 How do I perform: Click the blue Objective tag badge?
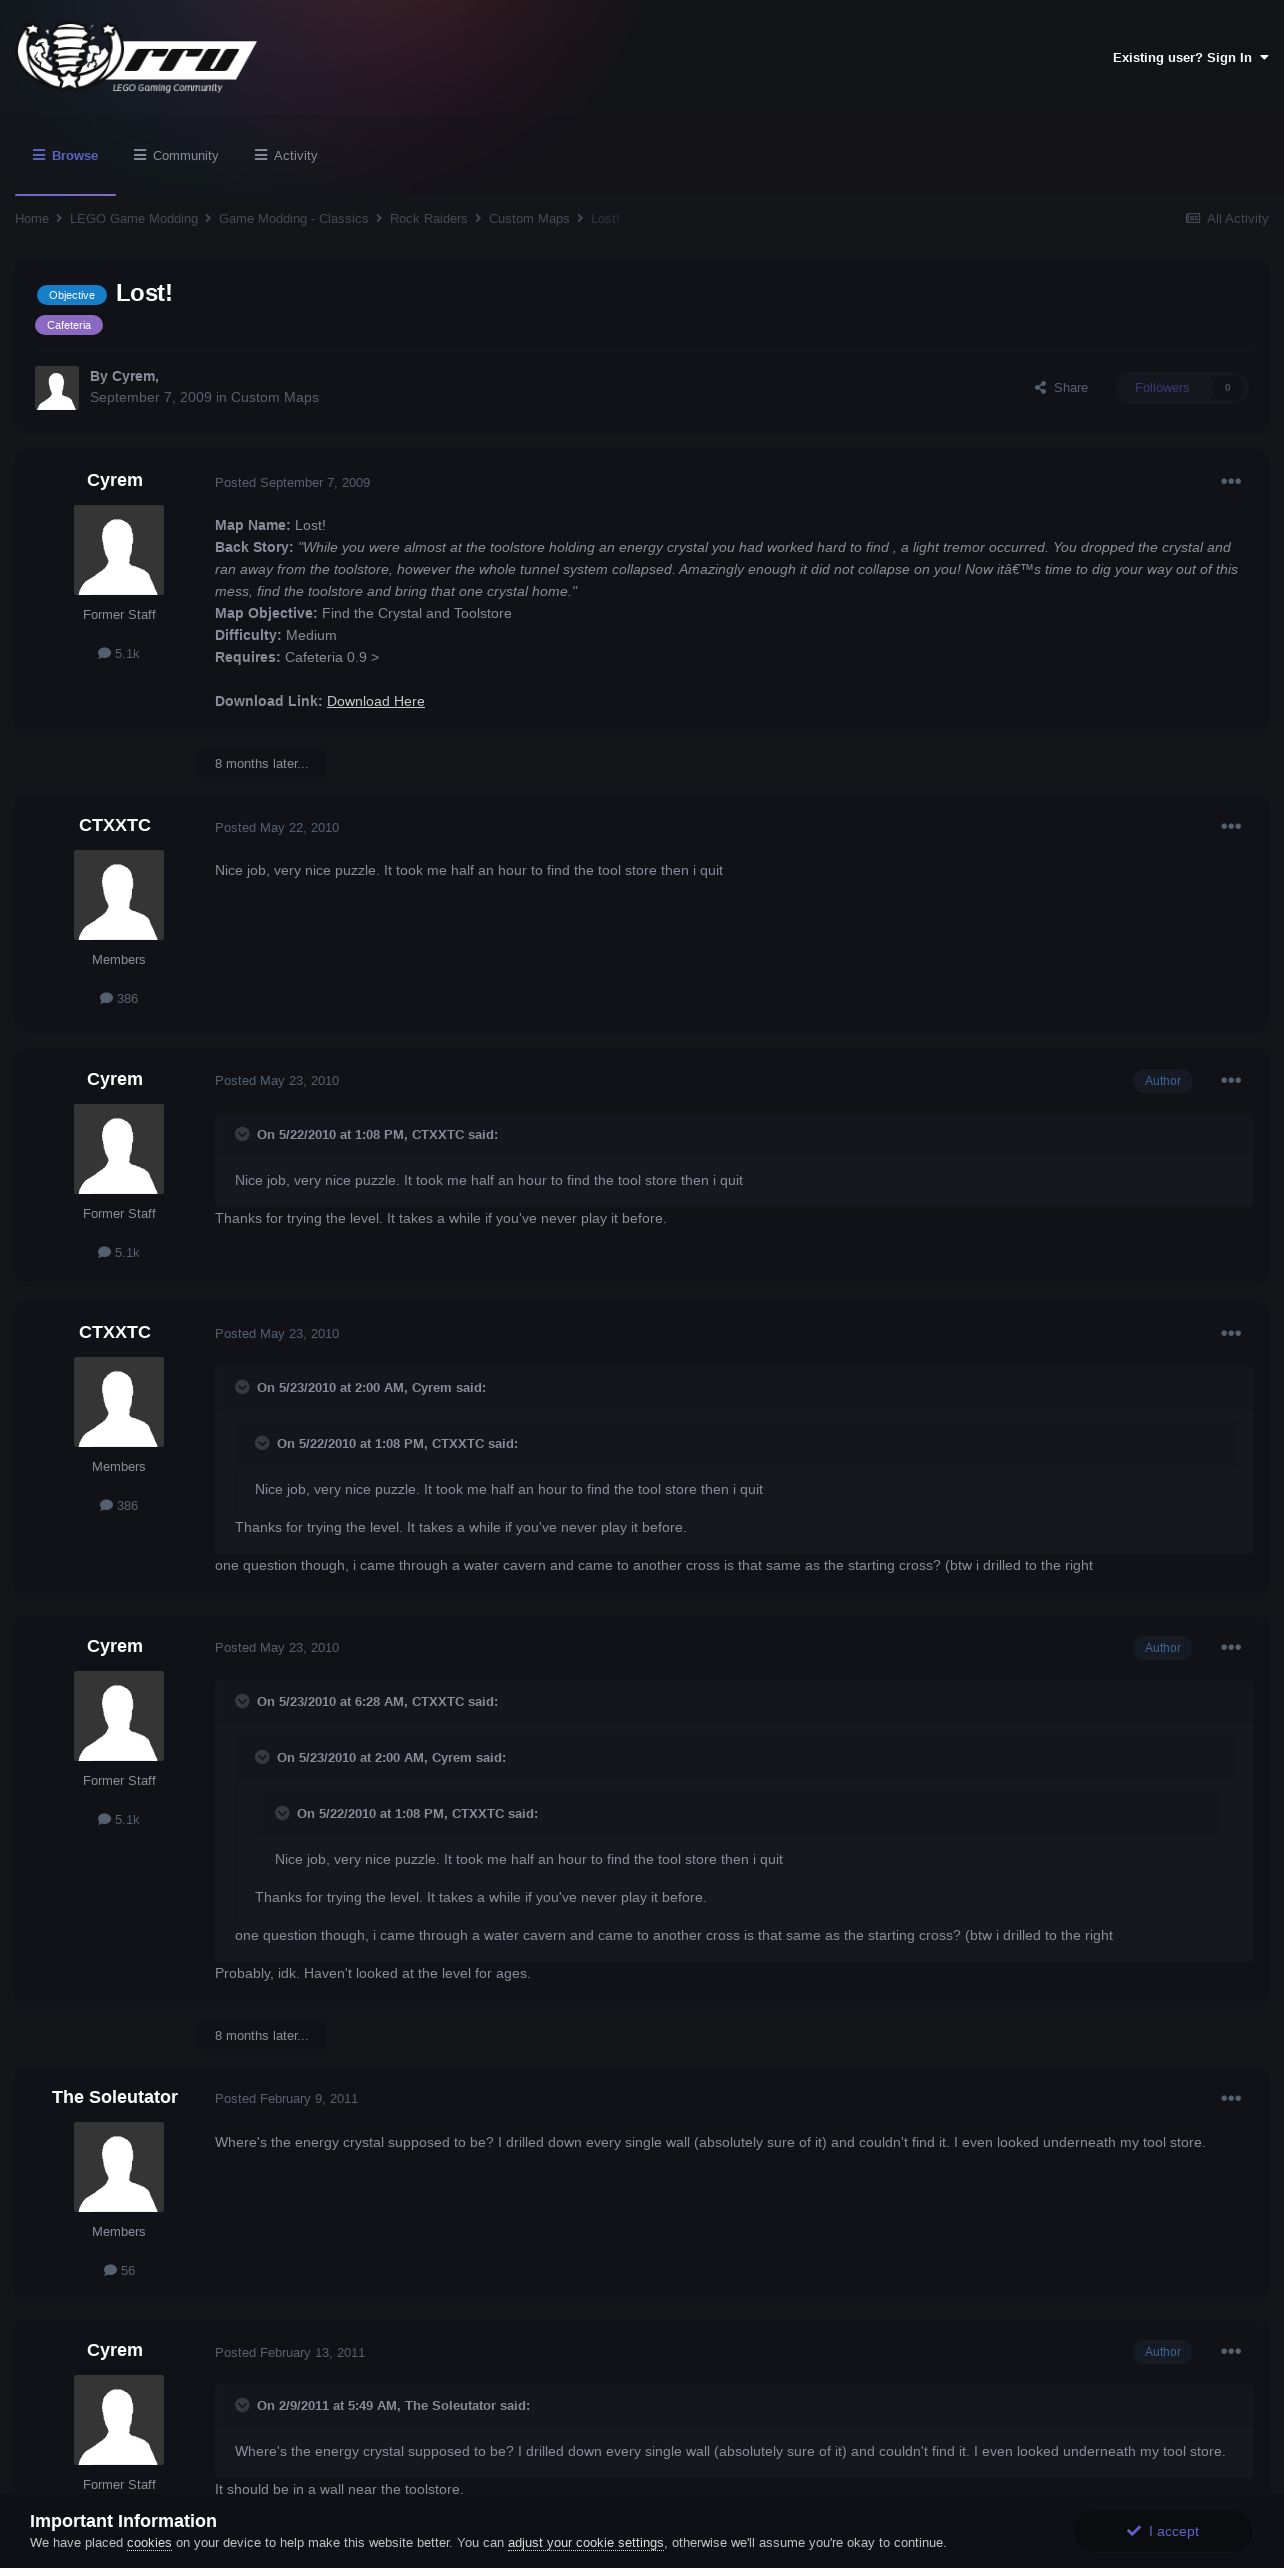[72, 295]
